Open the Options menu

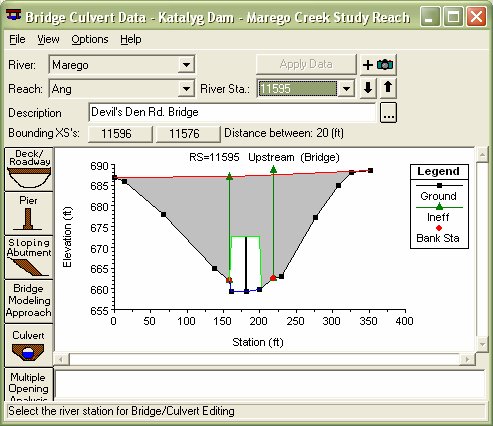[x=90, y=39]
